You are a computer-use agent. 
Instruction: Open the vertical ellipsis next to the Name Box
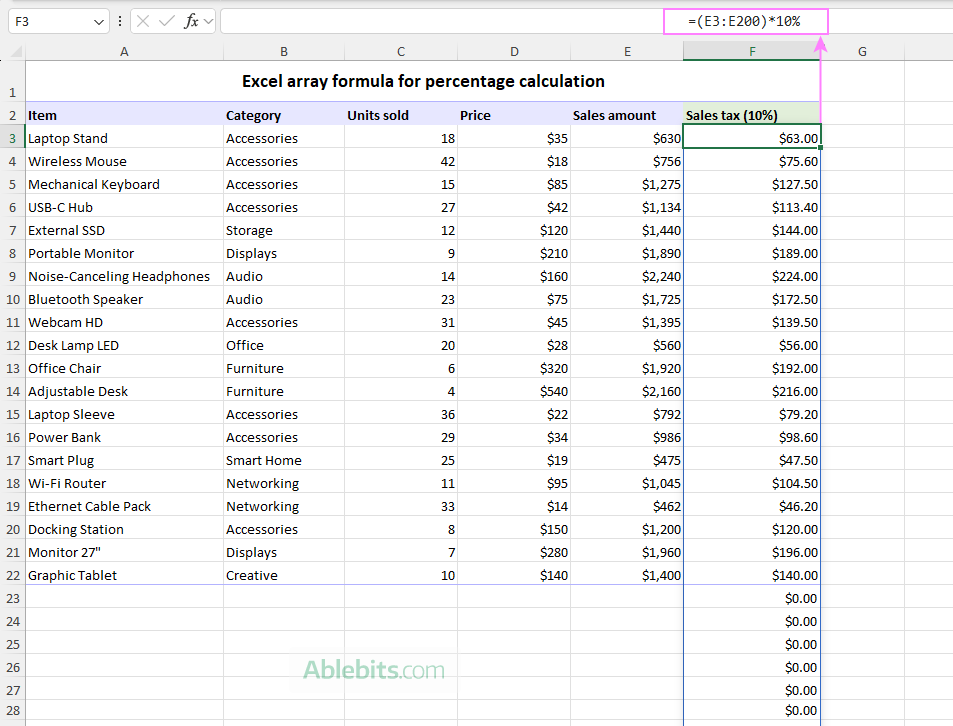119,20
